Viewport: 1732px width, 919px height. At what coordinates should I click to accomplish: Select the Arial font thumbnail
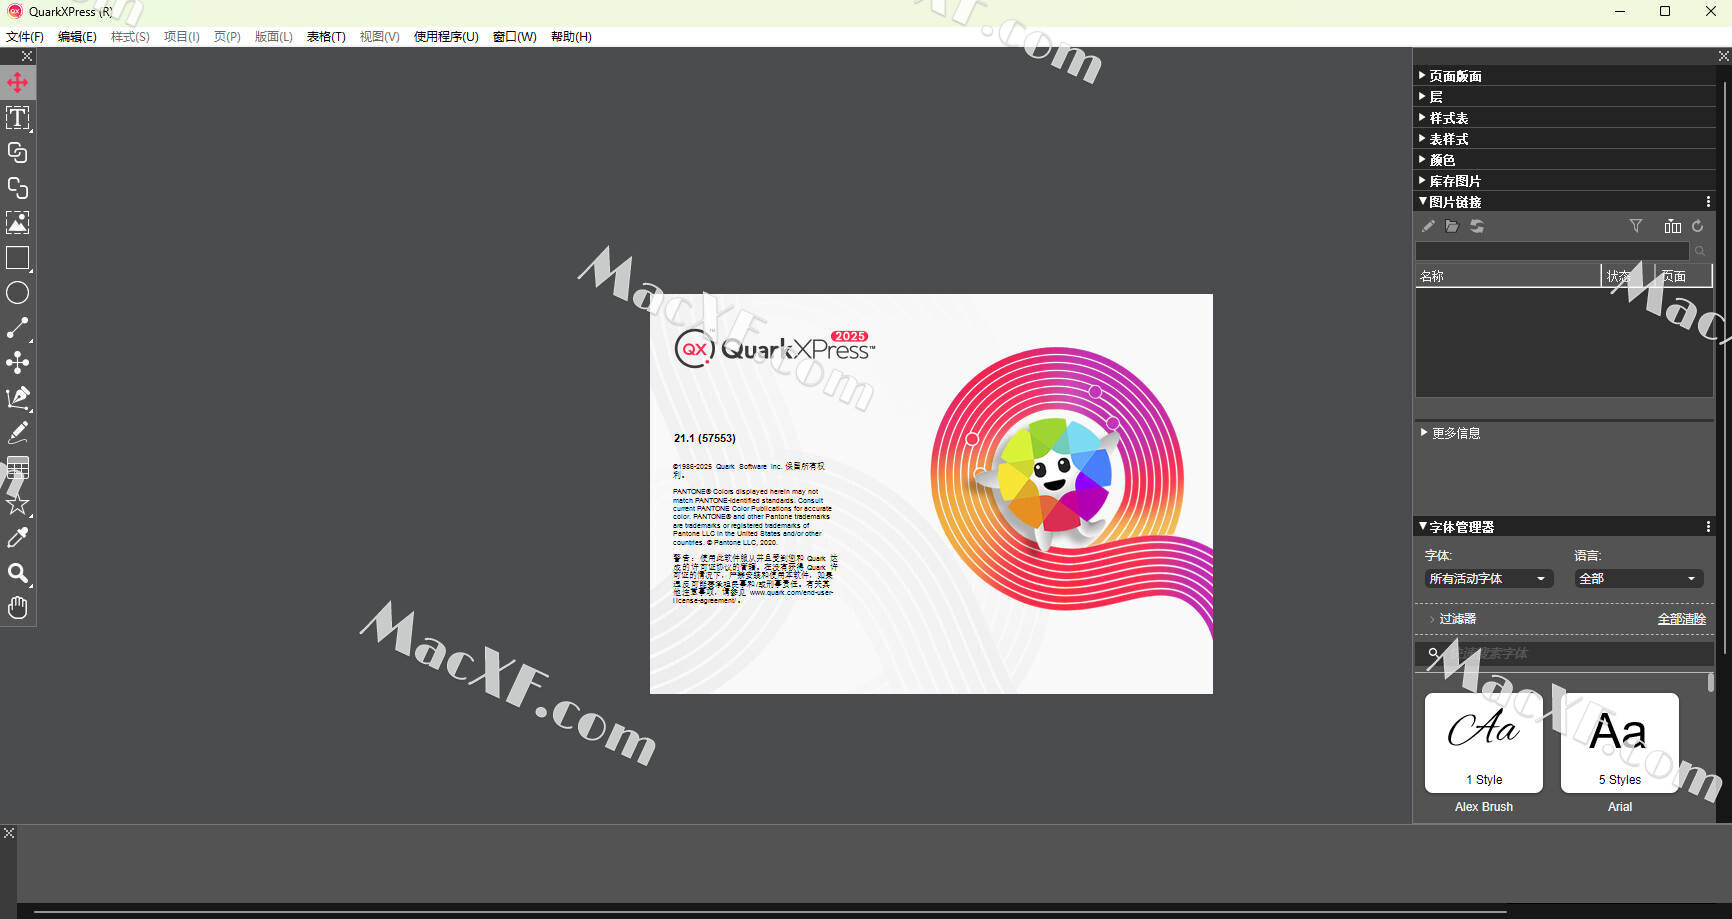(x=1620, y=743)
